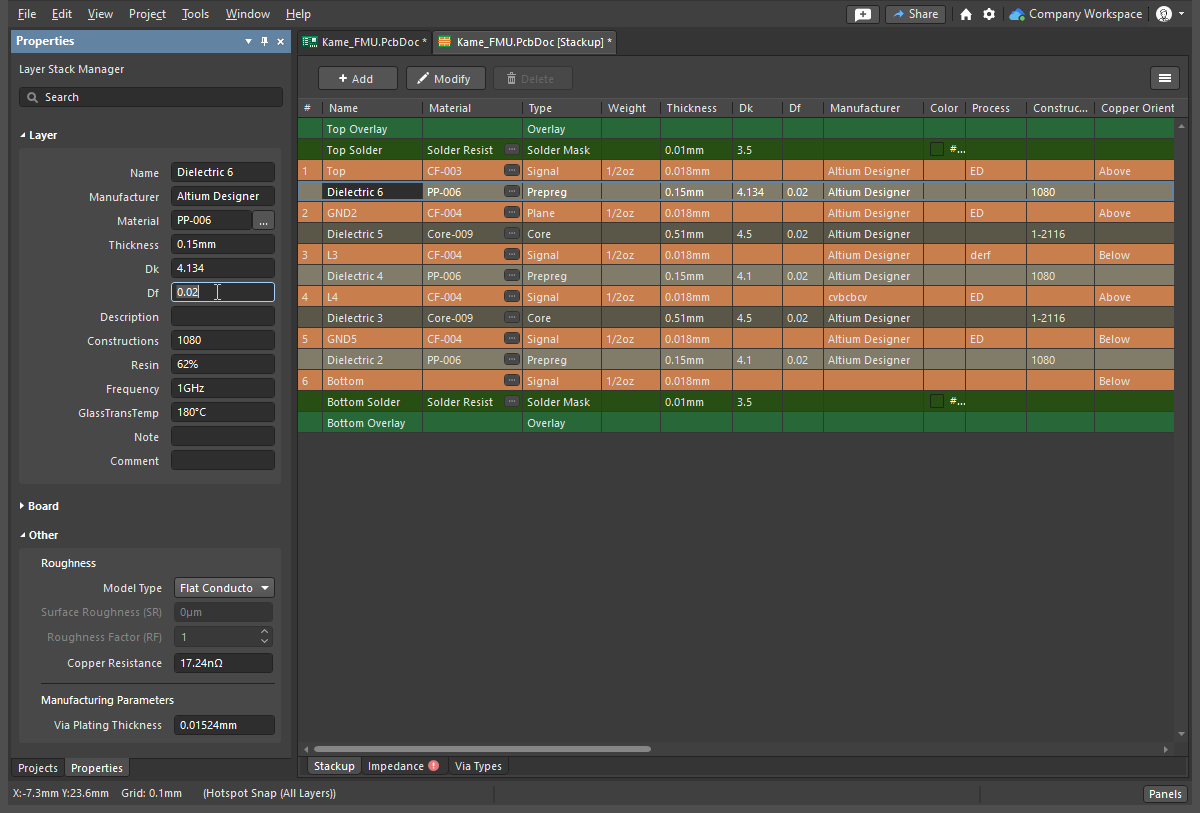The width and height of the screenshot is (1200, 813).
Task: Open the Model Type dropdown
Action: (224, 588)
